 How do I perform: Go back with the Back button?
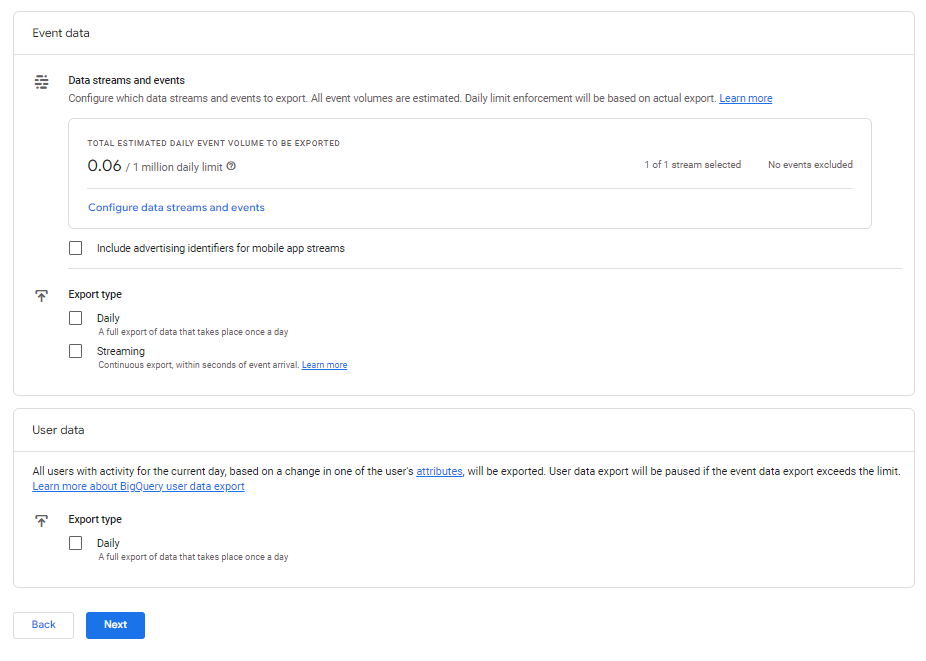pyautogui.click(x=43, y=625)
